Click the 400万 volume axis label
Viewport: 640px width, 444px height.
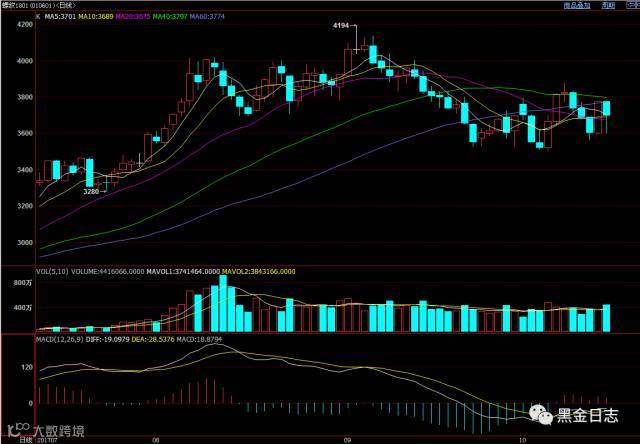coord(22,308)
